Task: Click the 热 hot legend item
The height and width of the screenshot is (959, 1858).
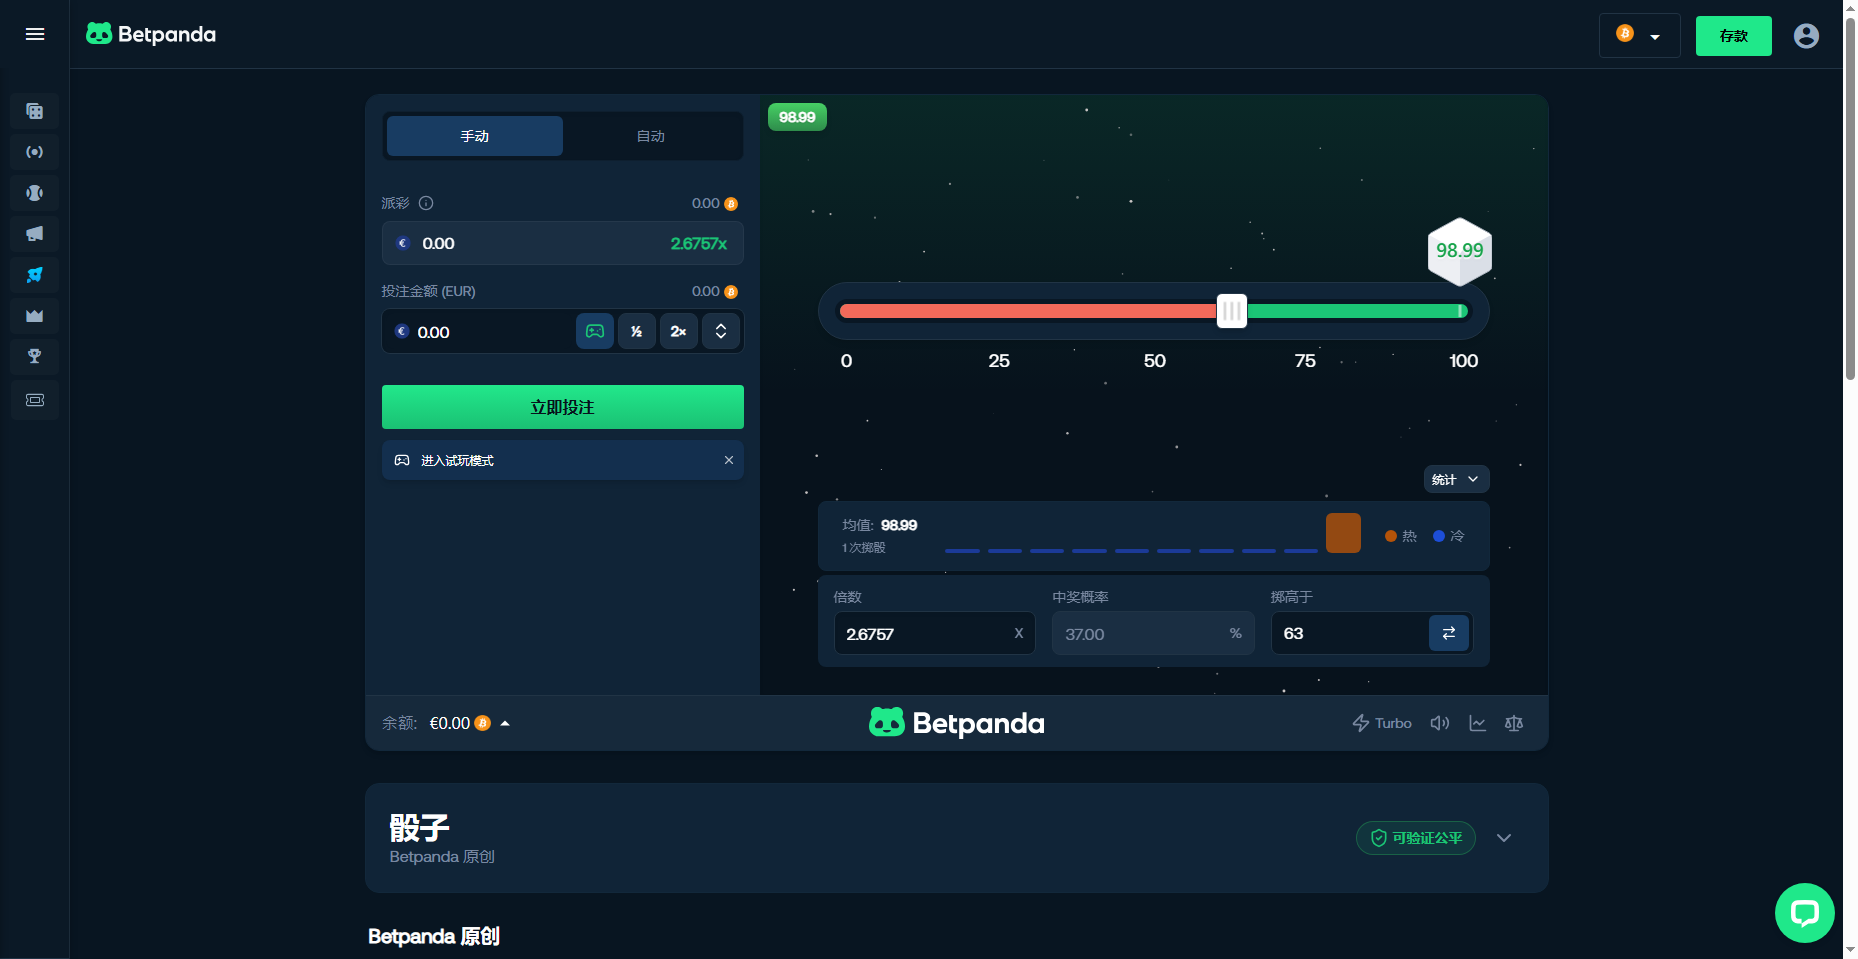Action: tap(1400, 536)
